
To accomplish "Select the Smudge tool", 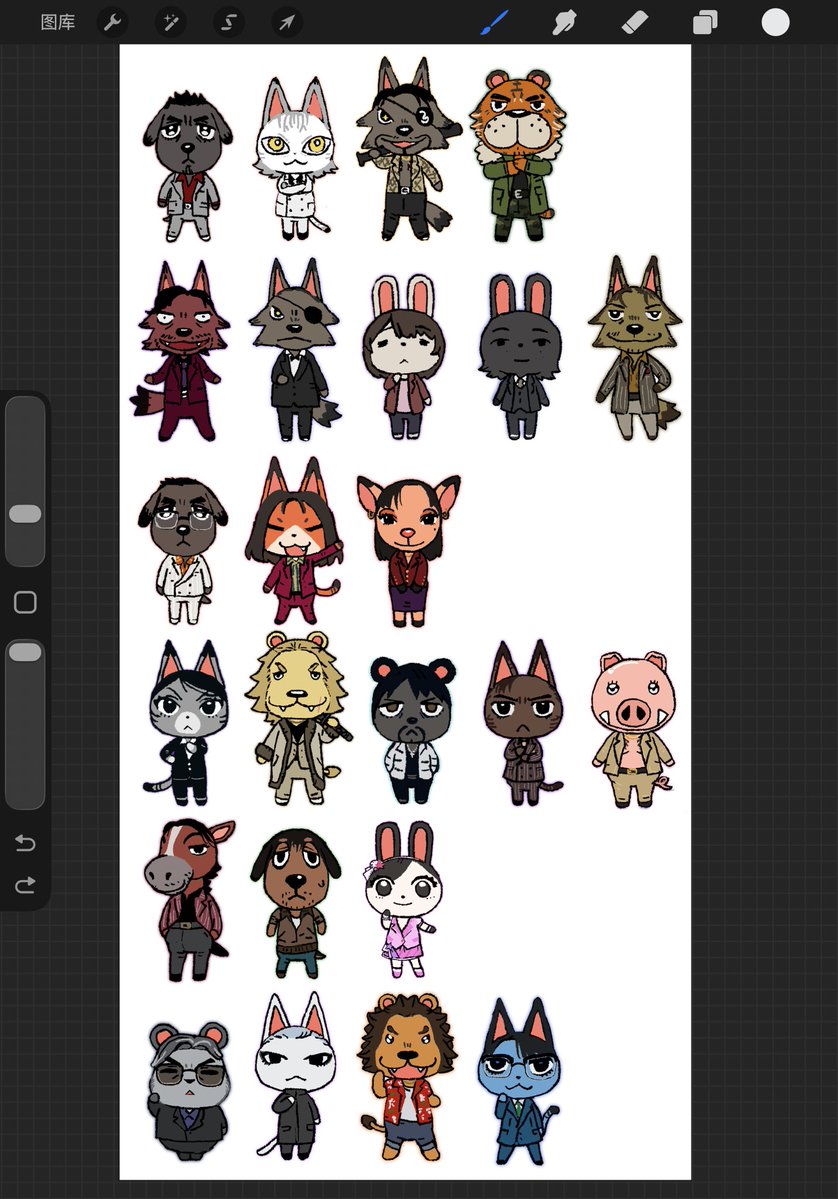I will (x=564, y=22).
